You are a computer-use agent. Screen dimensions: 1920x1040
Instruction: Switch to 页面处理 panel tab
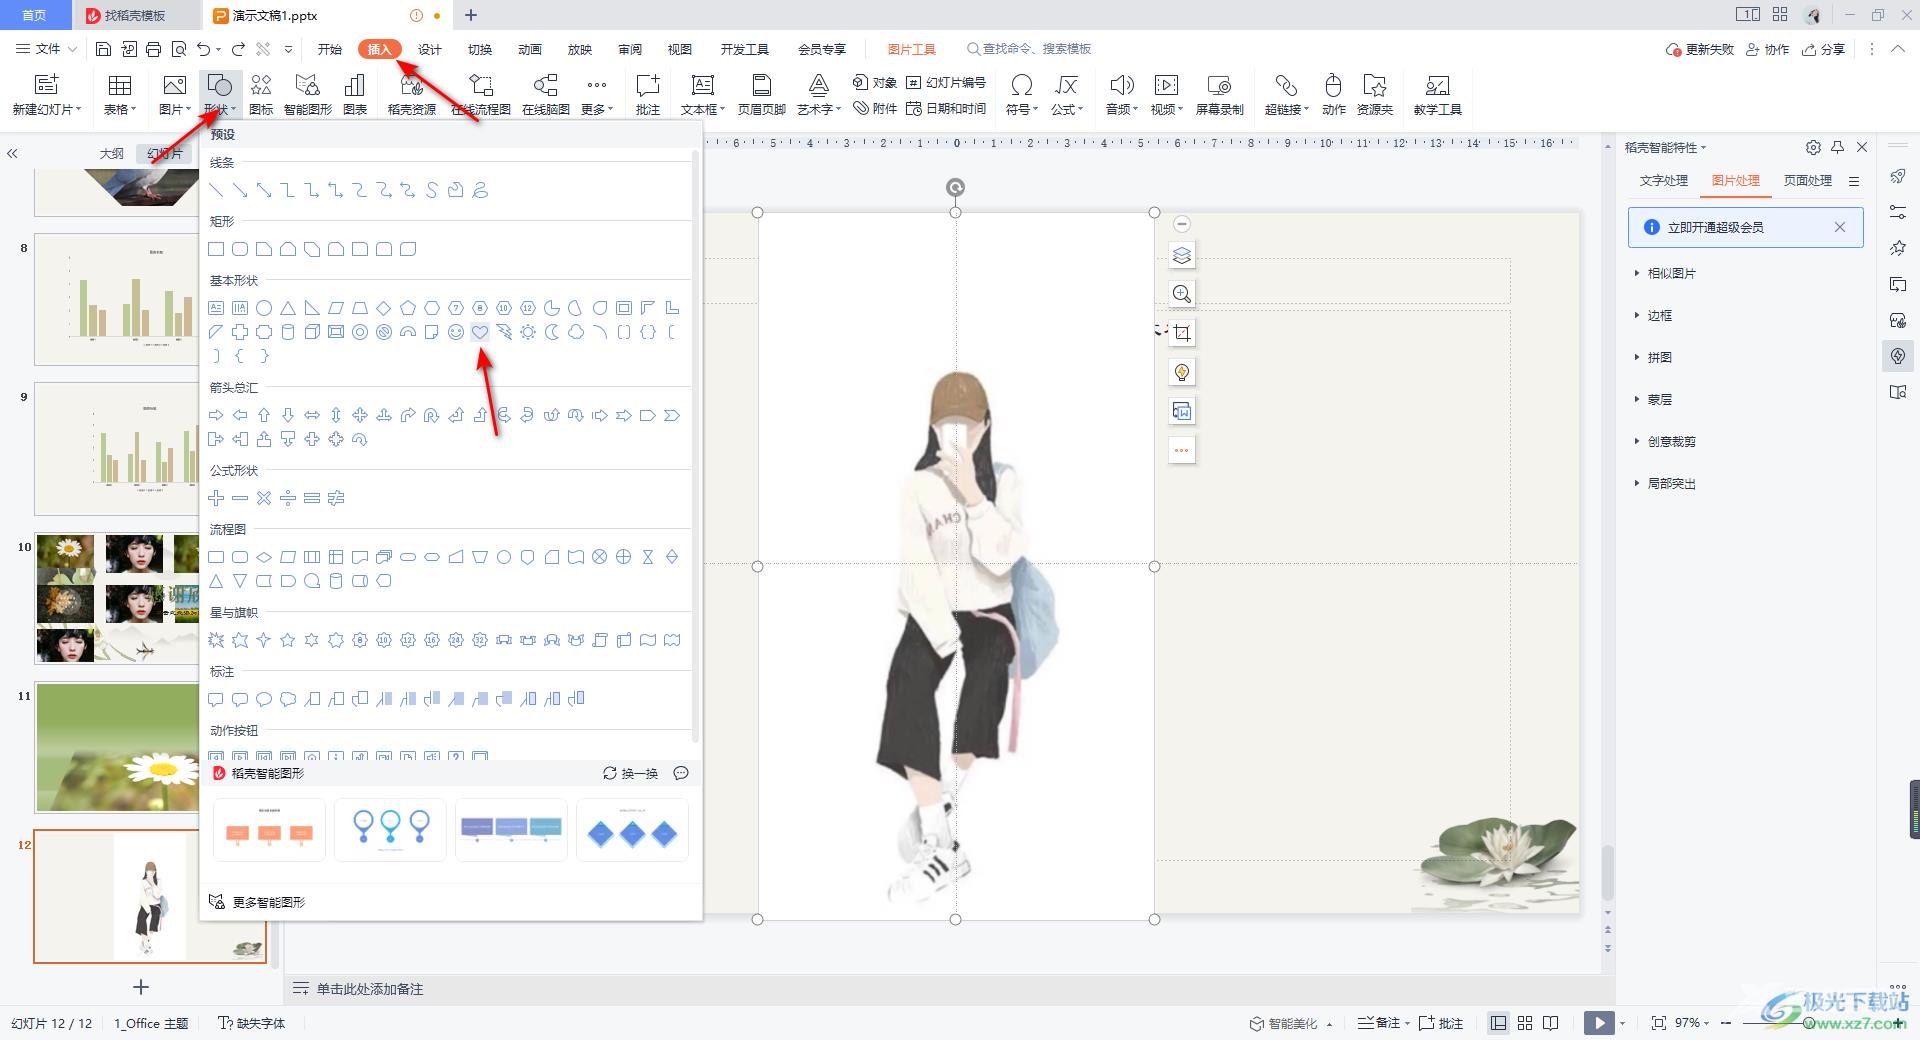pos(1807,181)
